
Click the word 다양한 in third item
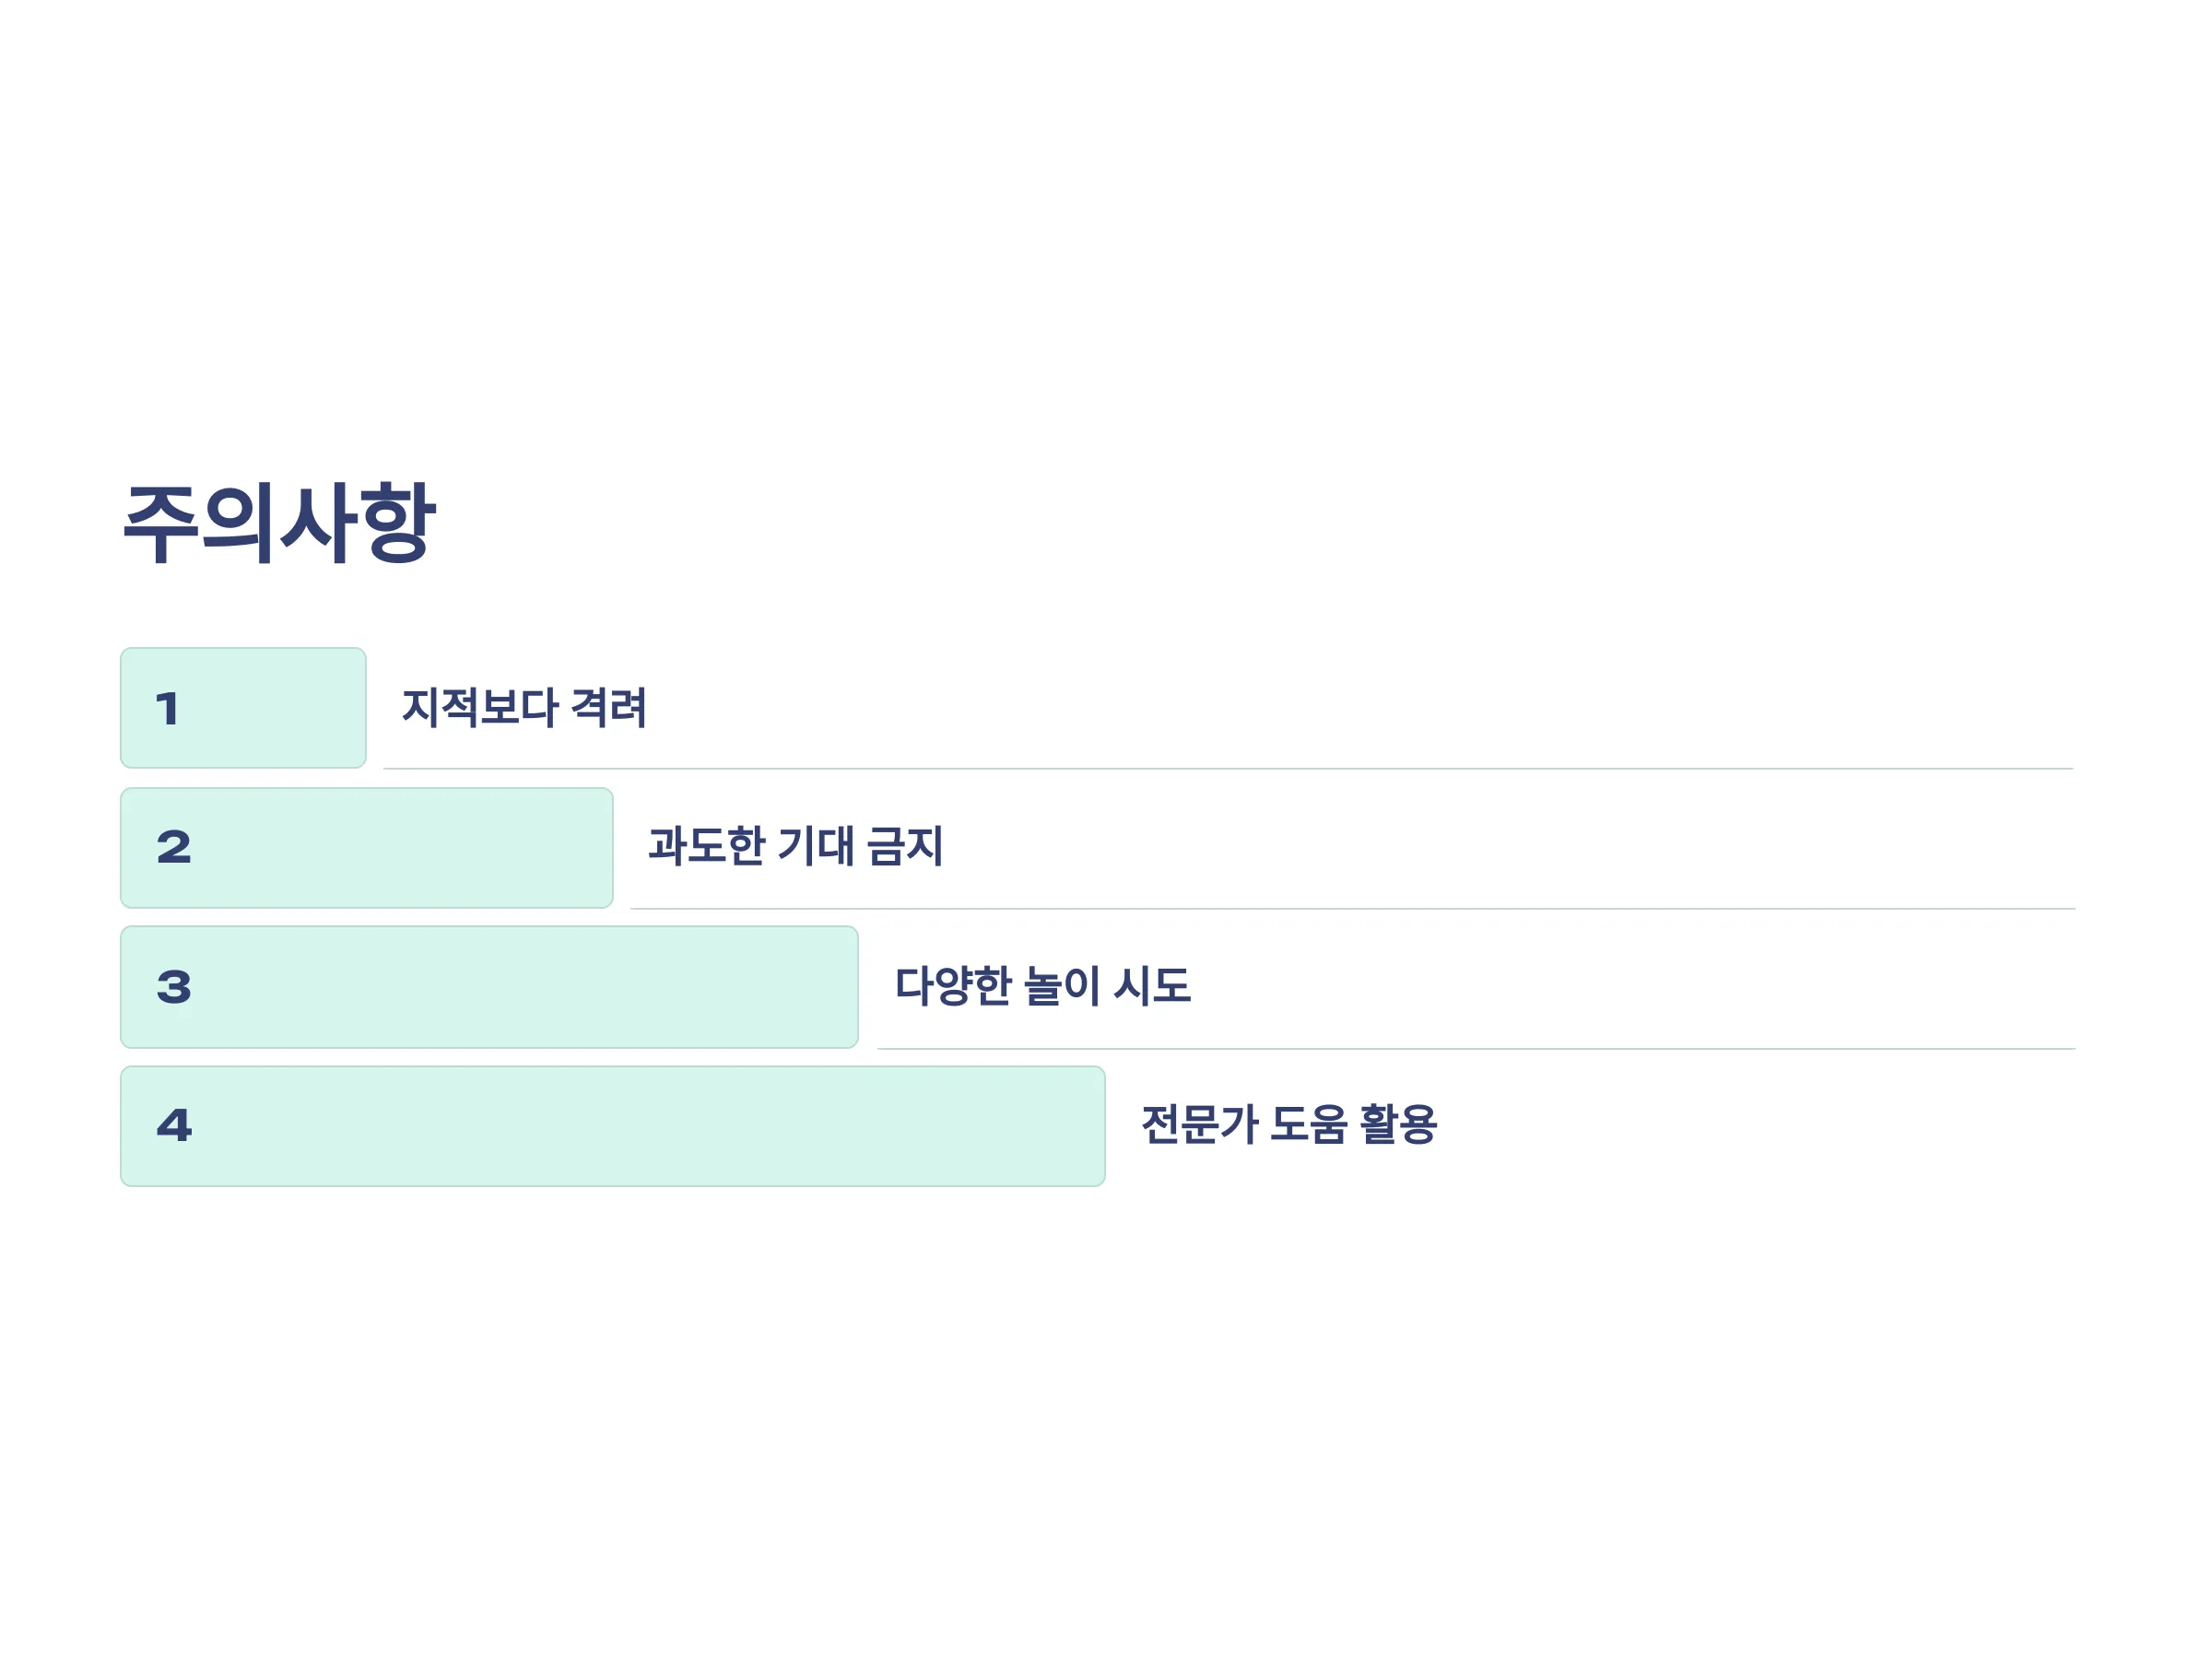(953, 986)
